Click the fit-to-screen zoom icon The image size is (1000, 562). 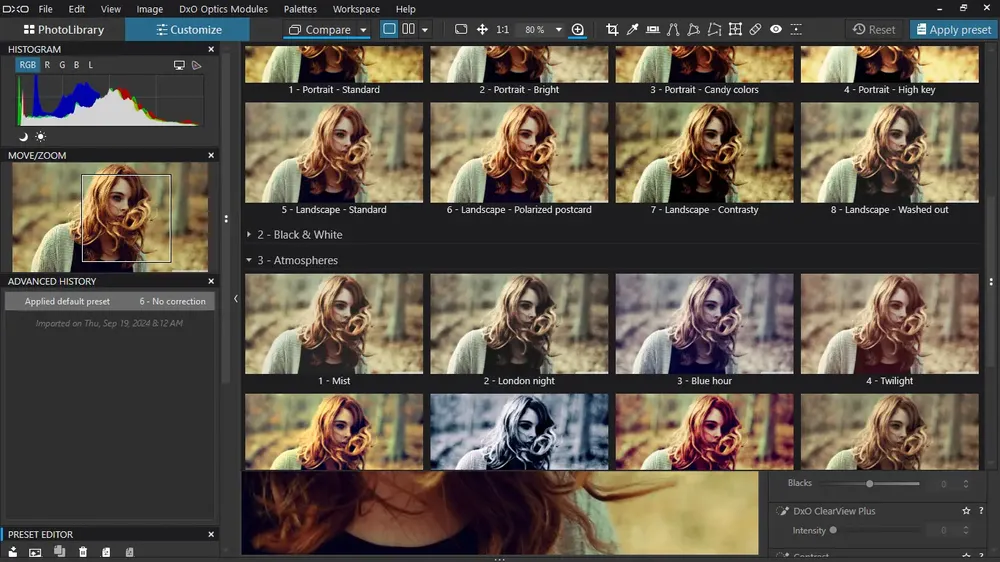(x=460, y=29)
